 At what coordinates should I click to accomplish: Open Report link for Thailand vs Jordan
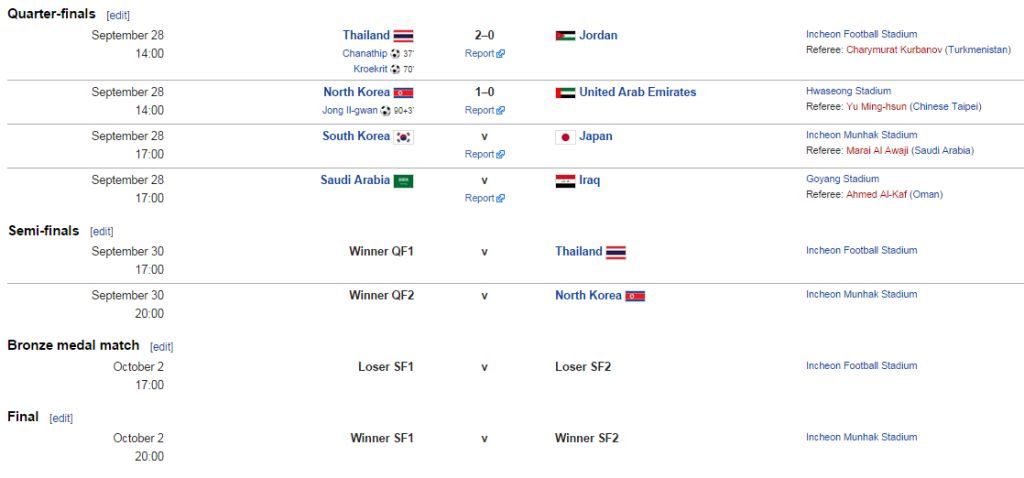pyautogui.click(x=484, y=54)
